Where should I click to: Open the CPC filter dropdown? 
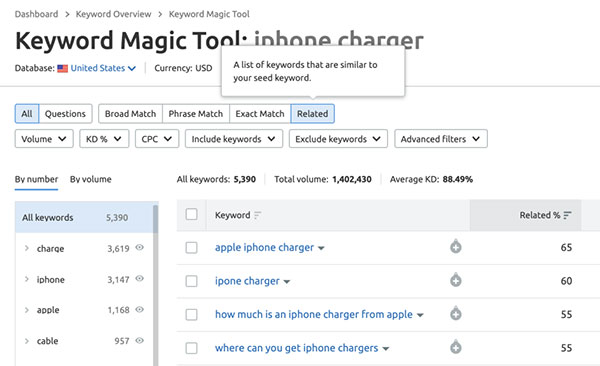click(157, 139)
